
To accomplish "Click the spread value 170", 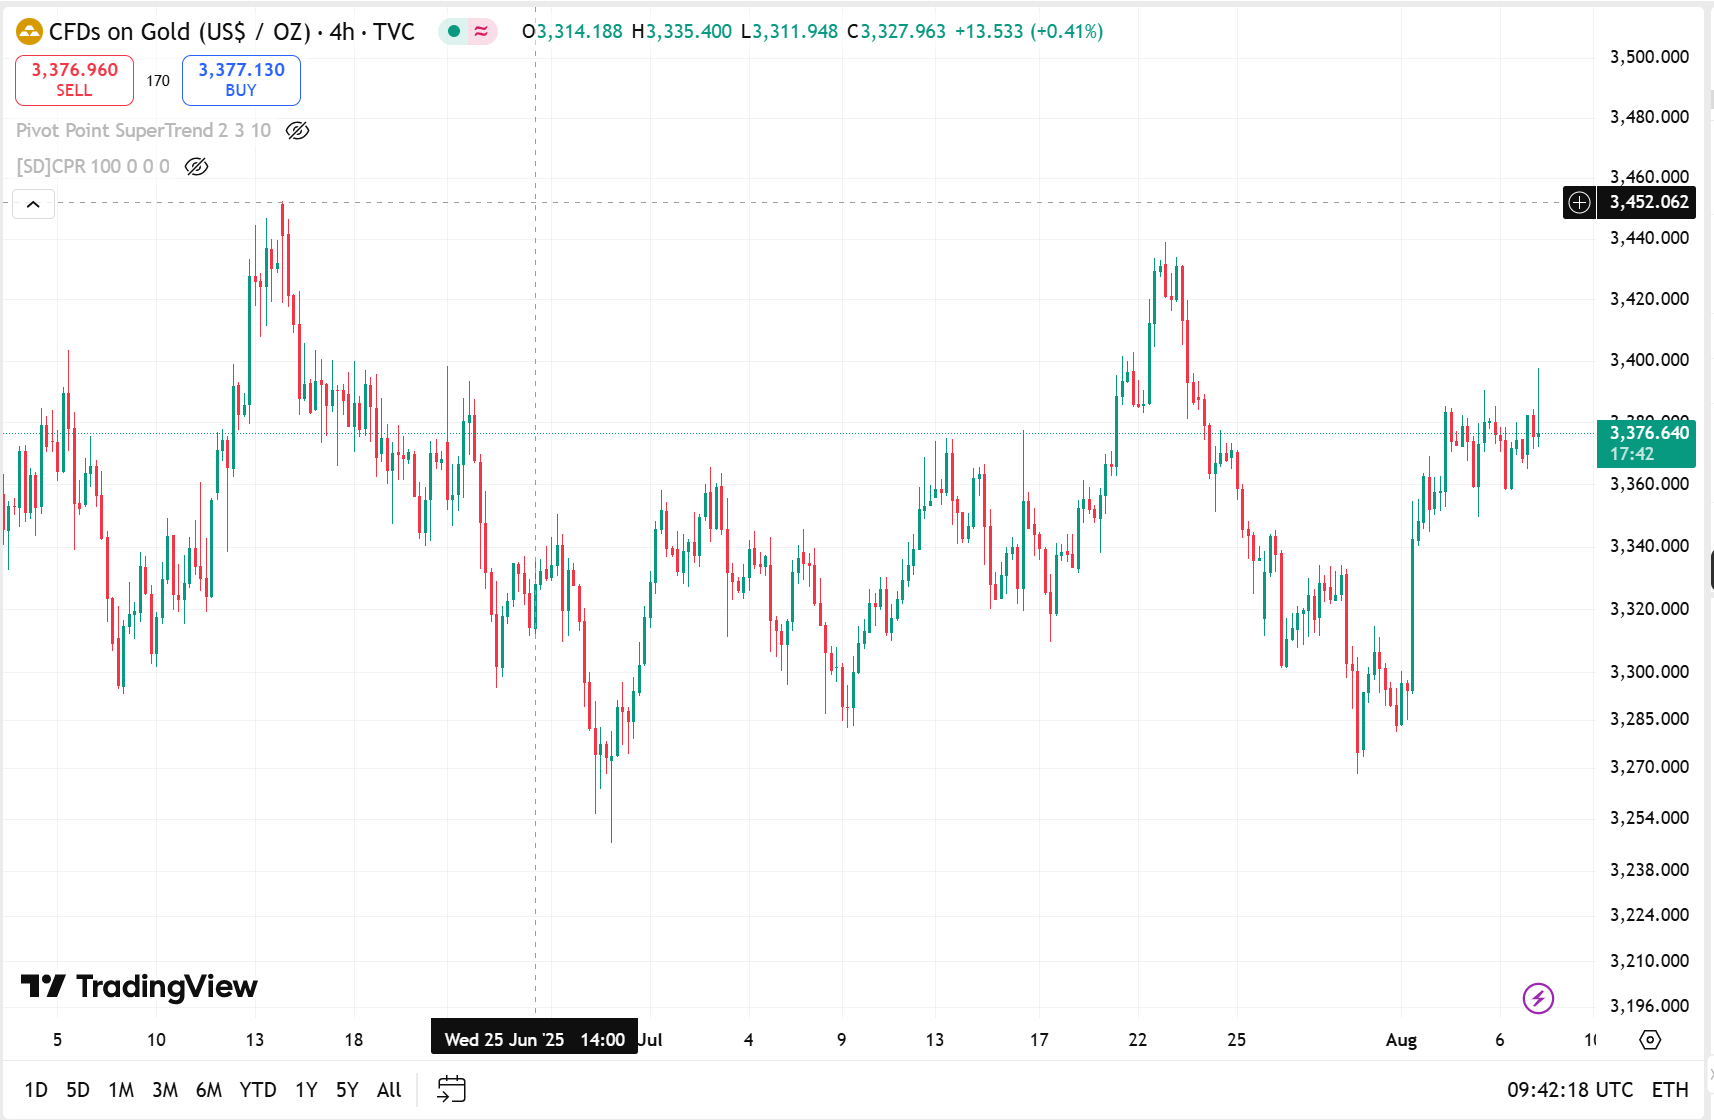I will point(158,81).
